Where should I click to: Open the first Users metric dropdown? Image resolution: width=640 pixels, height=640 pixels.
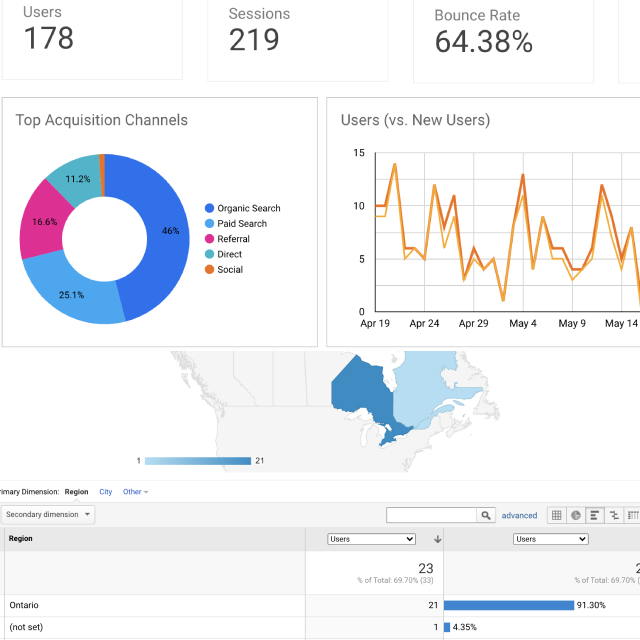pyautogui.click(x=371, y=539)
